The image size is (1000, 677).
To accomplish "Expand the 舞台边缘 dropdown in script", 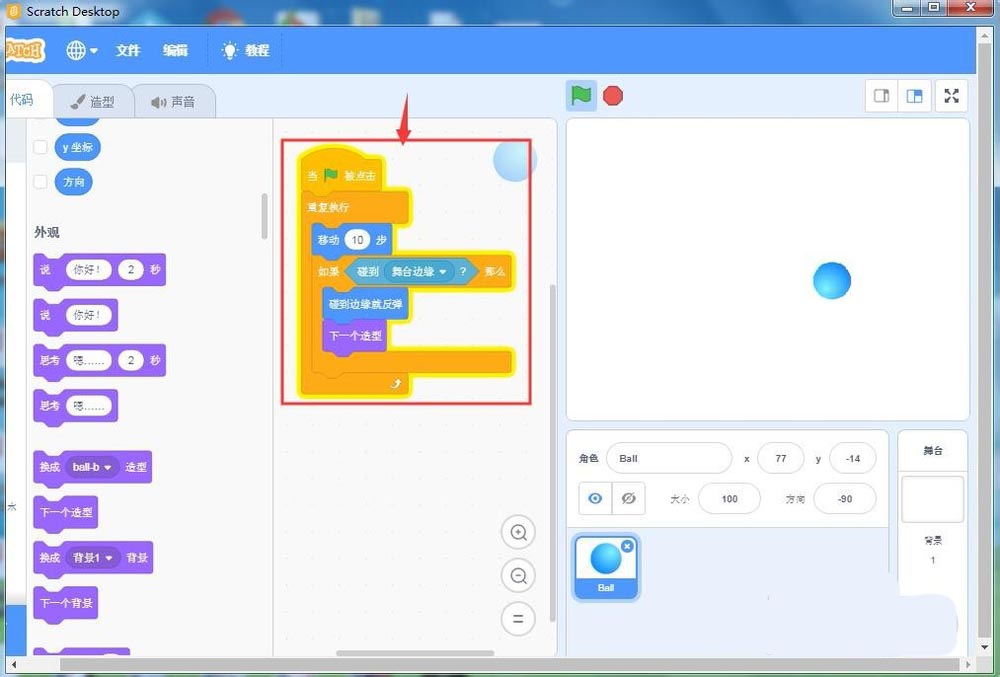I will pos(442,271).
